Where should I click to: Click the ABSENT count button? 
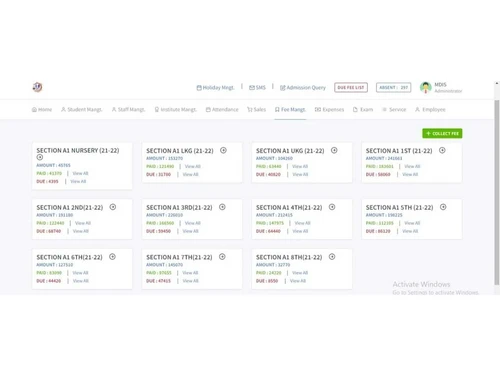(394, 87)
